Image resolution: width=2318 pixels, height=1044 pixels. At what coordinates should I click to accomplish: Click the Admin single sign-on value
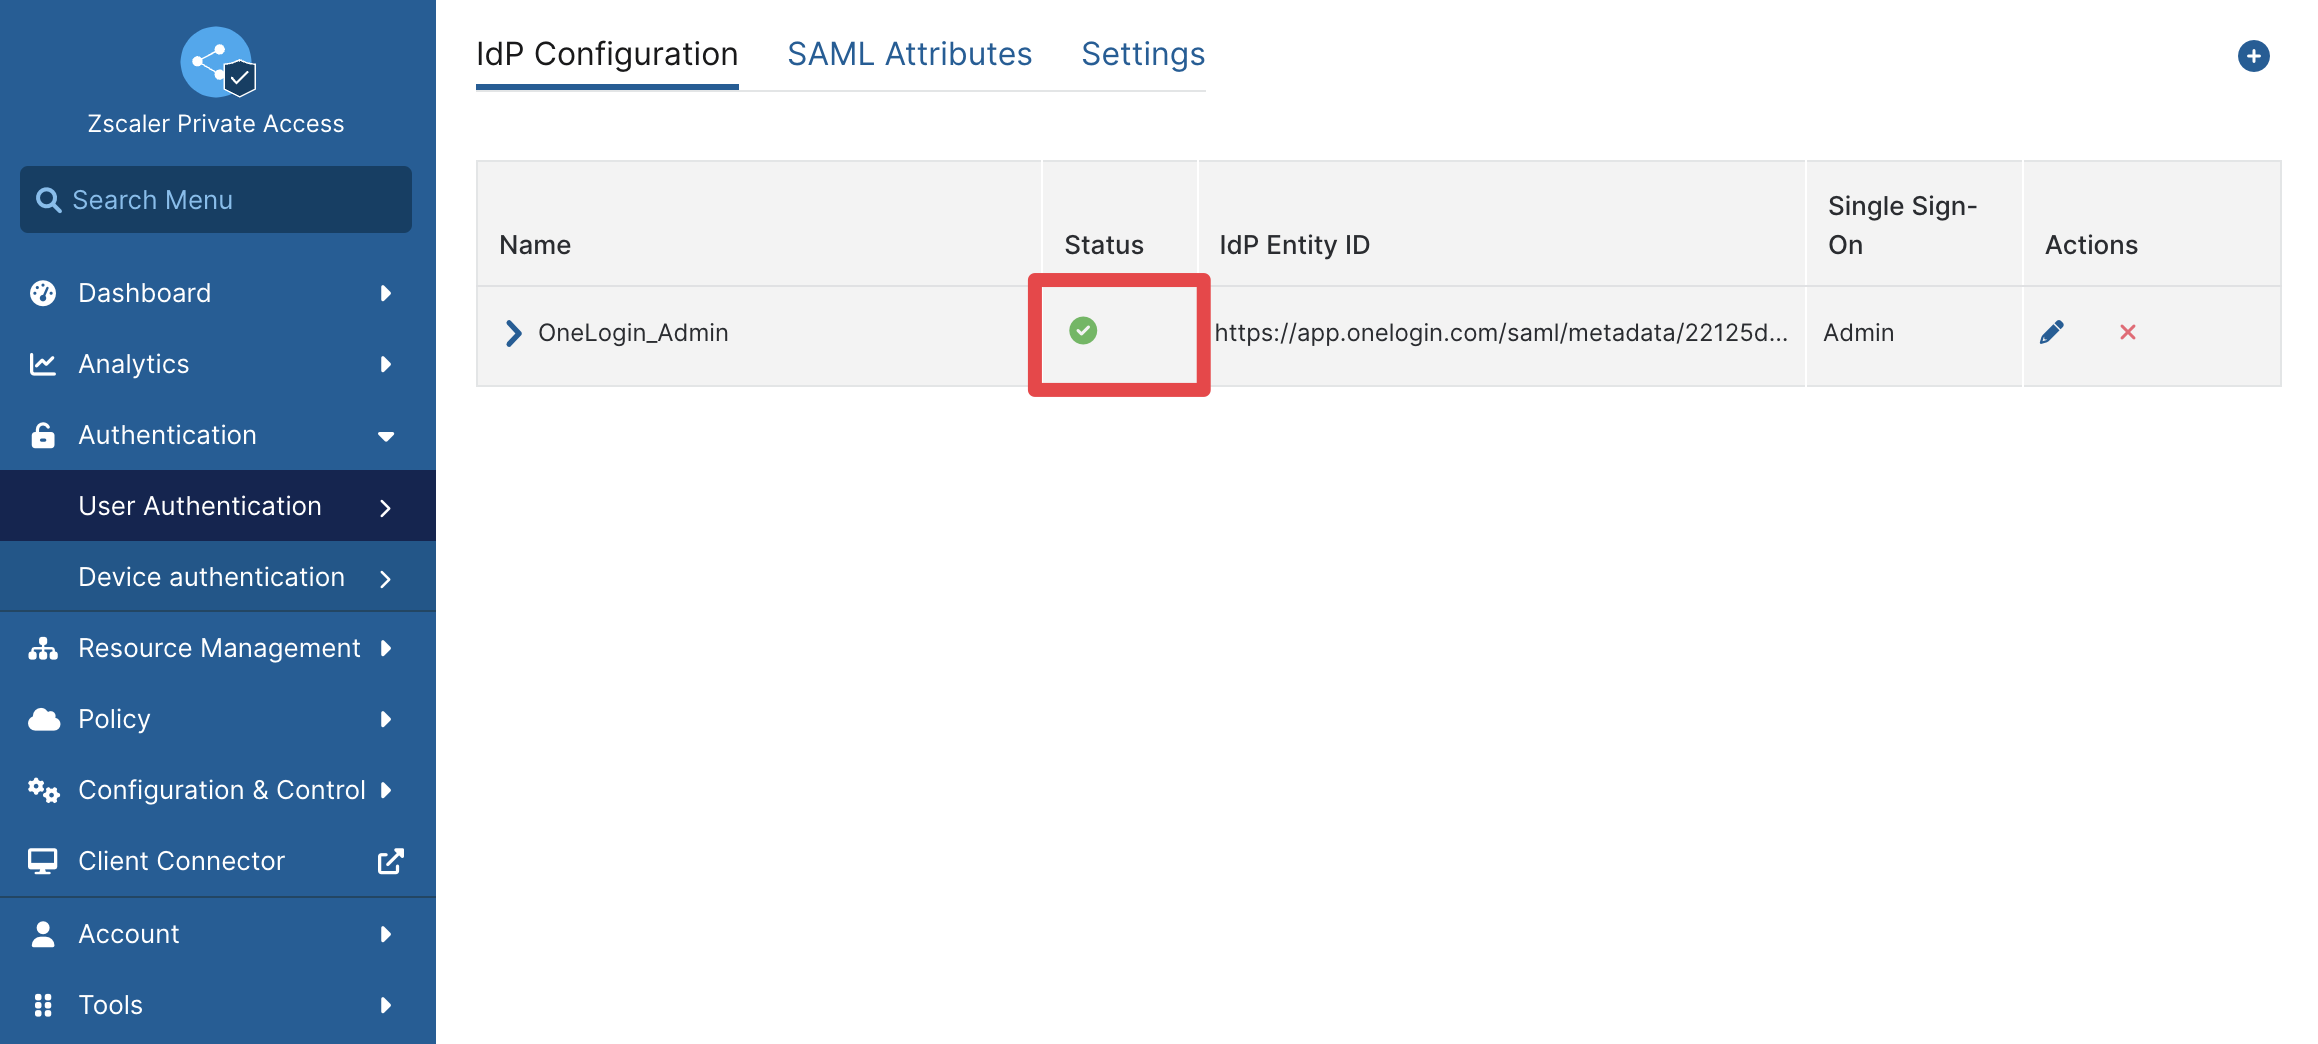pos(1858,333)
